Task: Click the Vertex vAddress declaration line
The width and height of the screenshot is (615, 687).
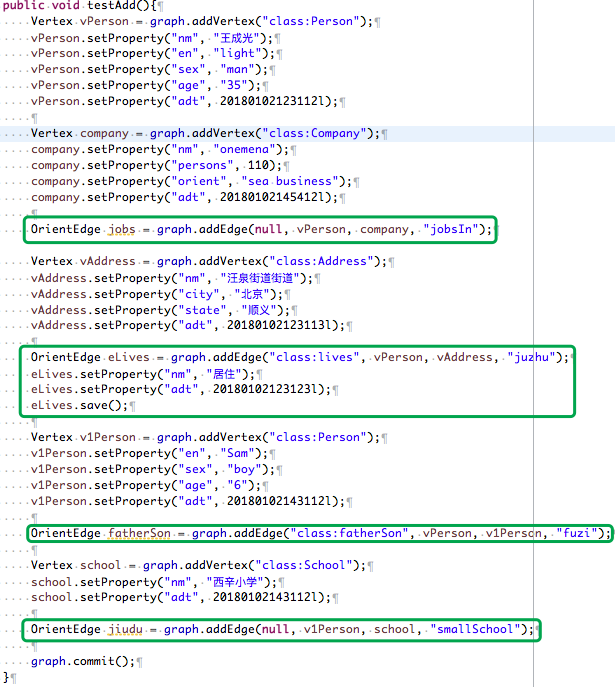Action: [209, 261]
